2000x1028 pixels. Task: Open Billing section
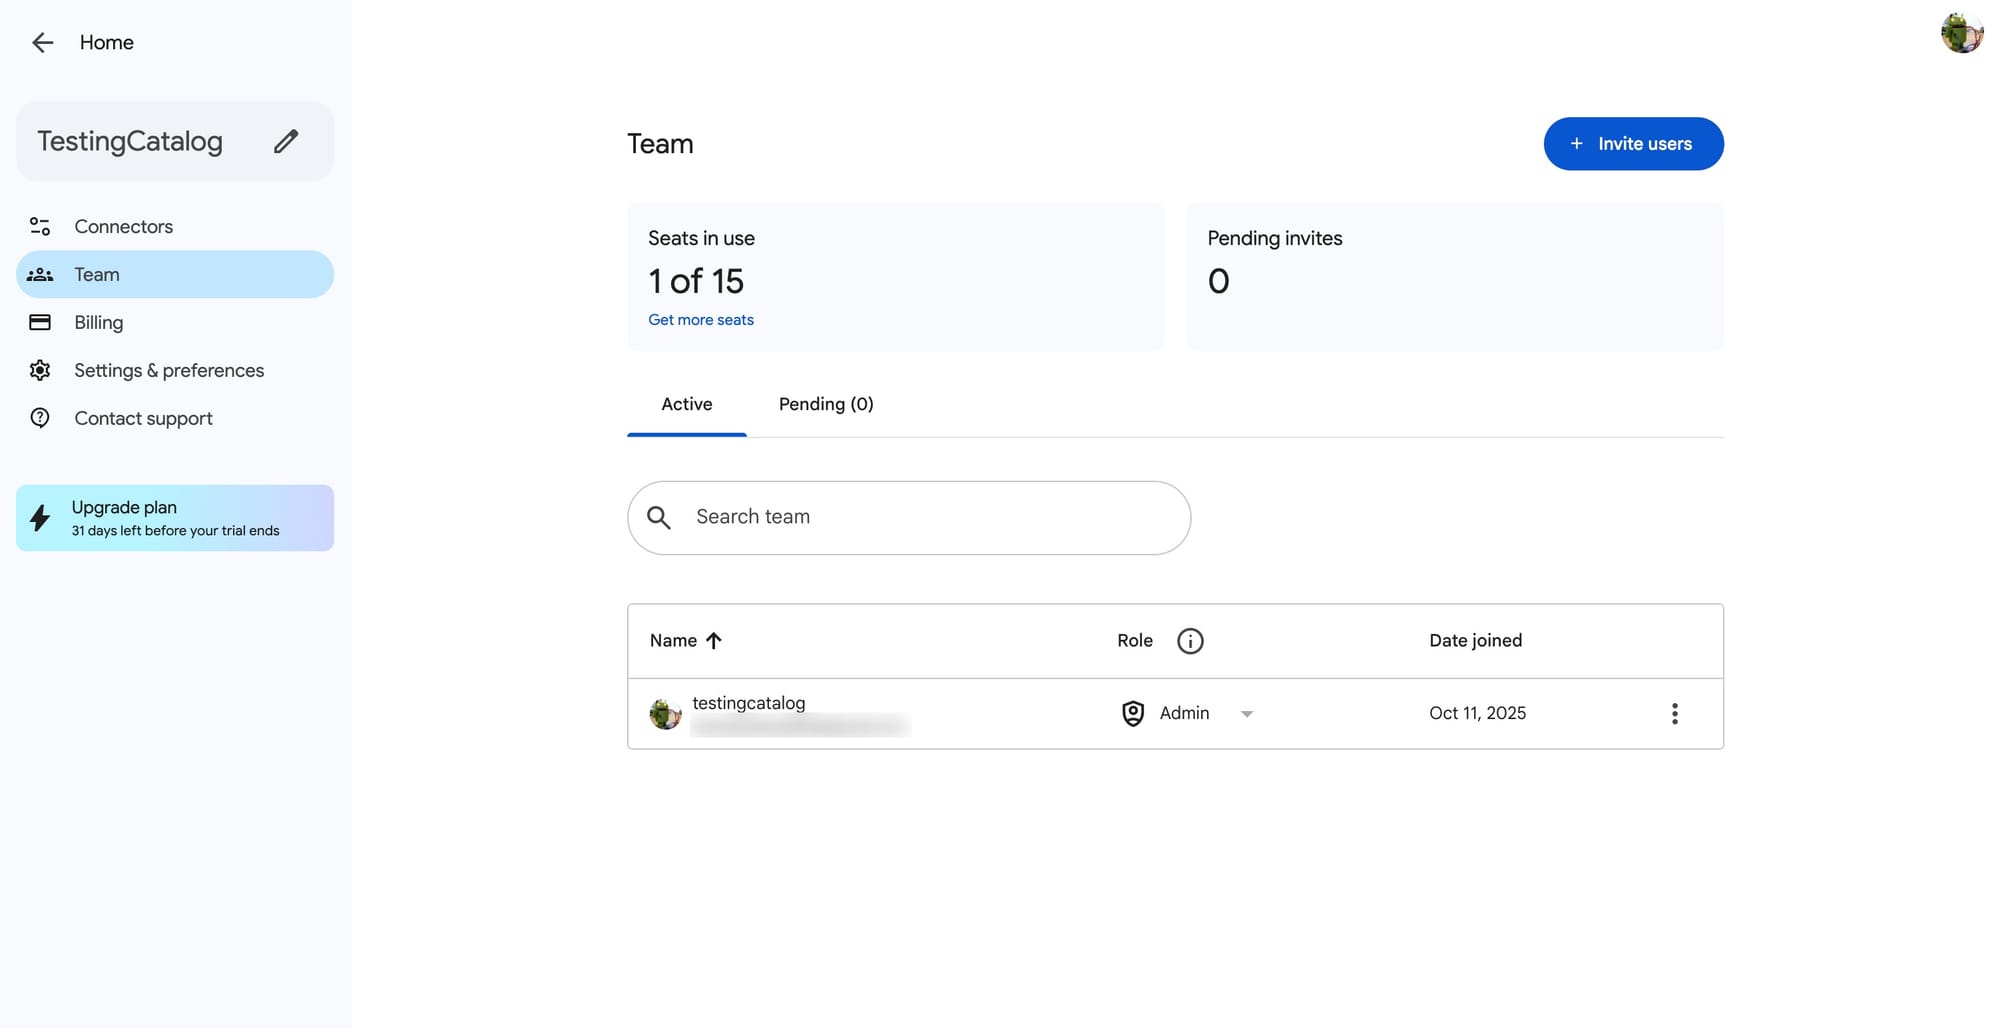(175, 322)
